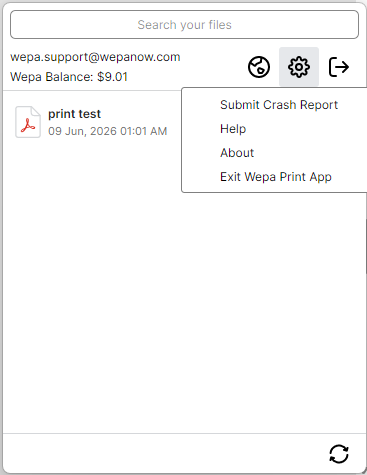The image size is (367, 475).
Task: Select Submit Crash Report from menu
Action: (x=279, y=105)
